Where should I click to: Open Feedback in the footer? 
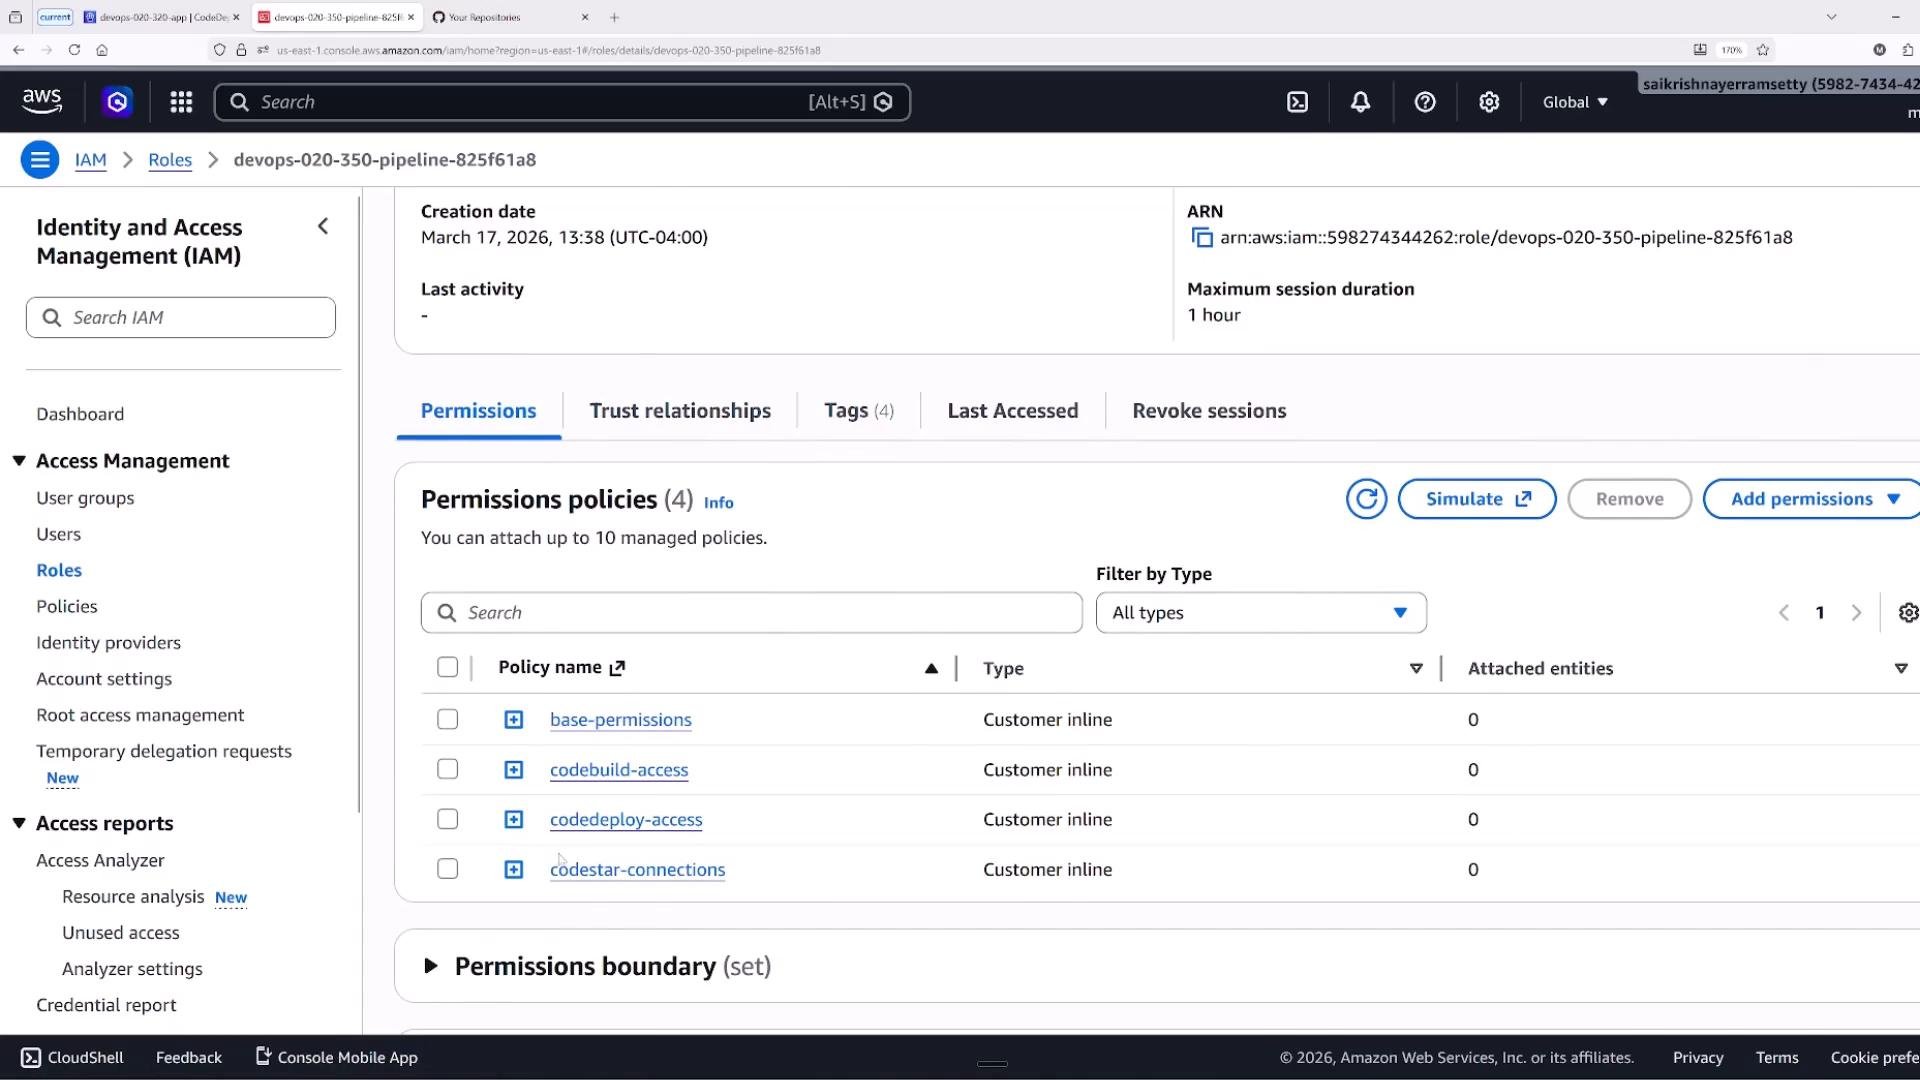coord(188,1058)
